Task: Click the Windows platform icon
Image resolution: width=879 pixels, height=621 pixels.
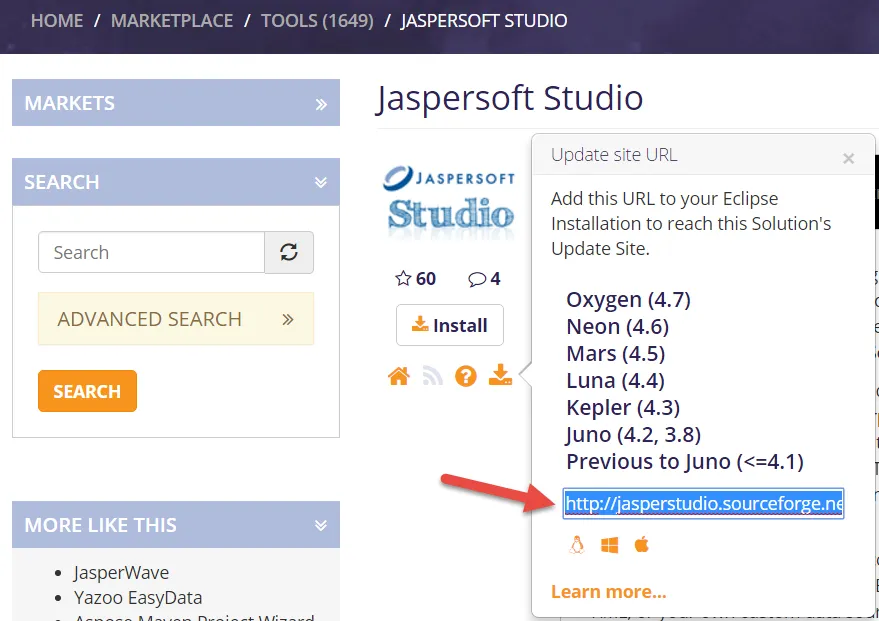Action: [609, 545]
